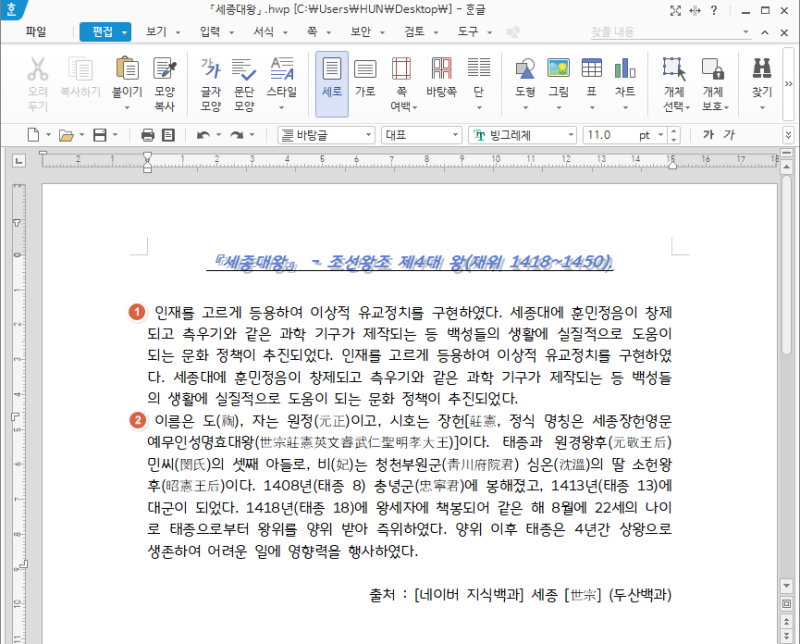Go to the previous page with the double up arrow
Image resolution: width=800 pixels, height=644 pixels.
click(786, 621)
